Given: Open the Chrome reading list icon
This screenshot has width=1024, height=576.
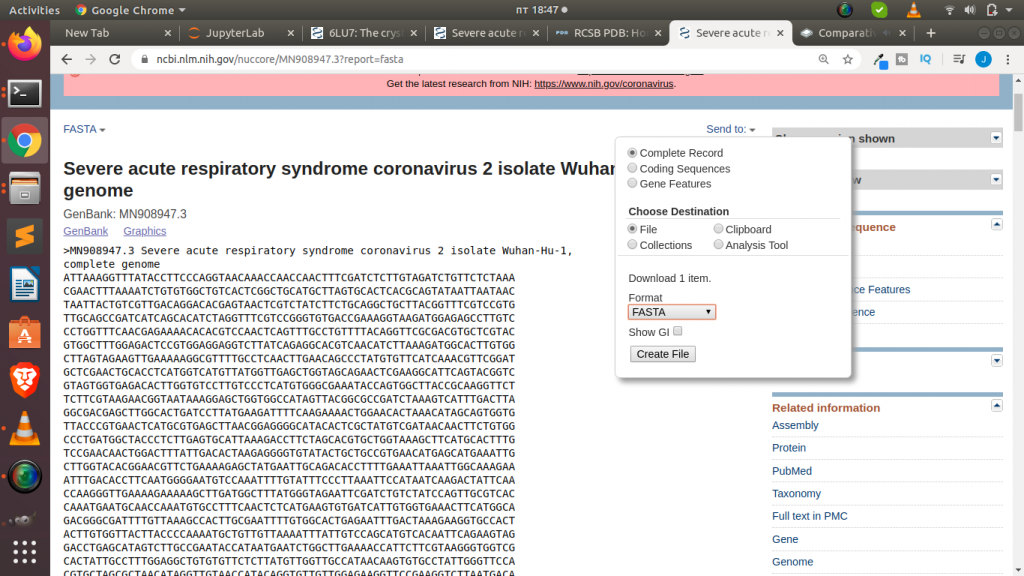Looking at the screenshot, I should [959, 59].
